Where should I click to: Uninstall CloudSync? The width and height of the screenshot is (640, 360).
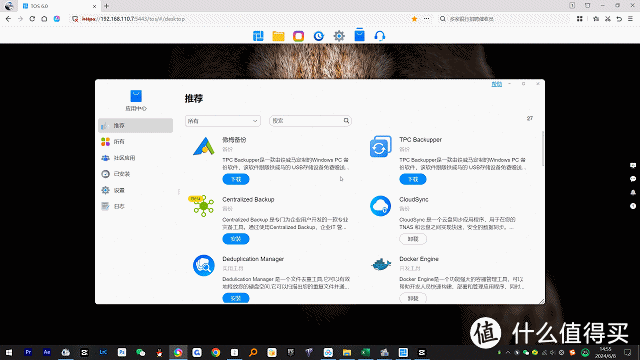413,239
